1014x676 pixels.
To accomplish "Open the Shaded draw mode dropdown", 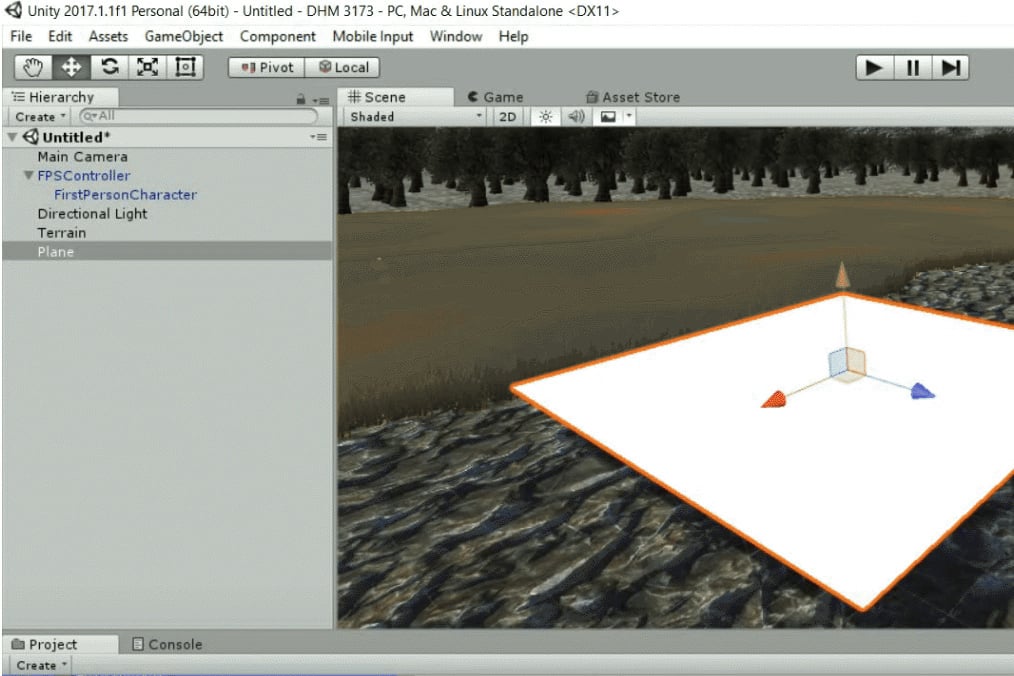I will click(x=414, y=117).
